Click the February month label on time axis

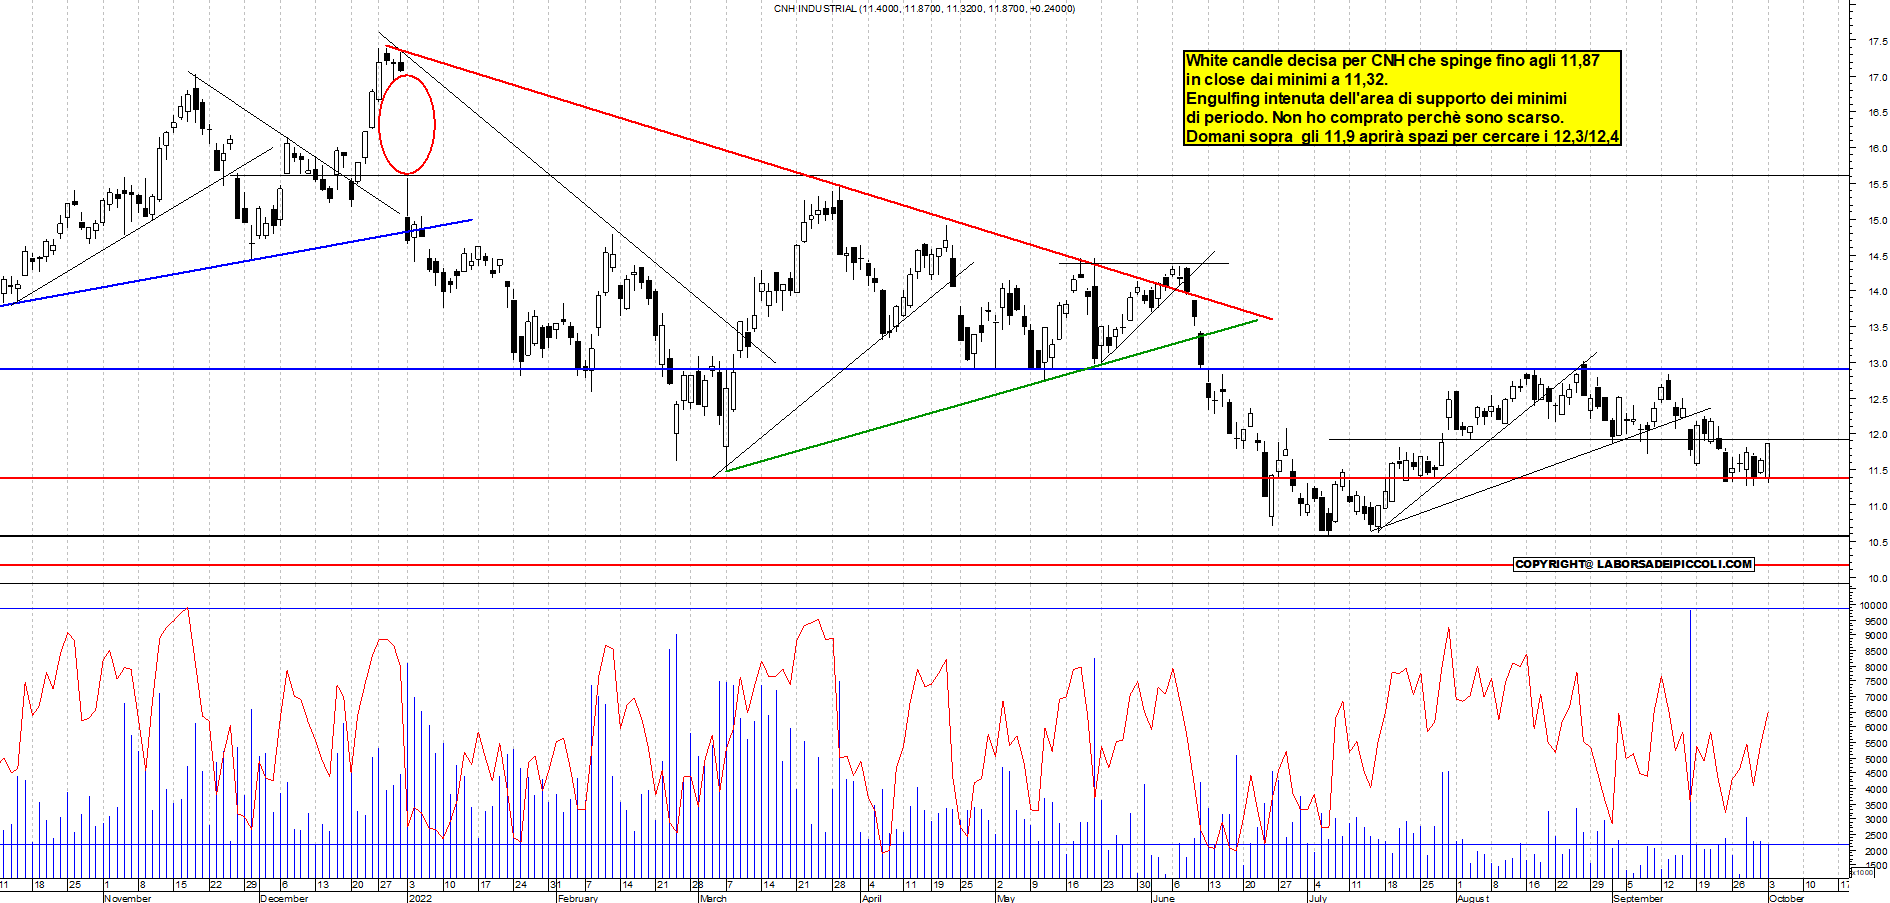[x=578, y=898]
